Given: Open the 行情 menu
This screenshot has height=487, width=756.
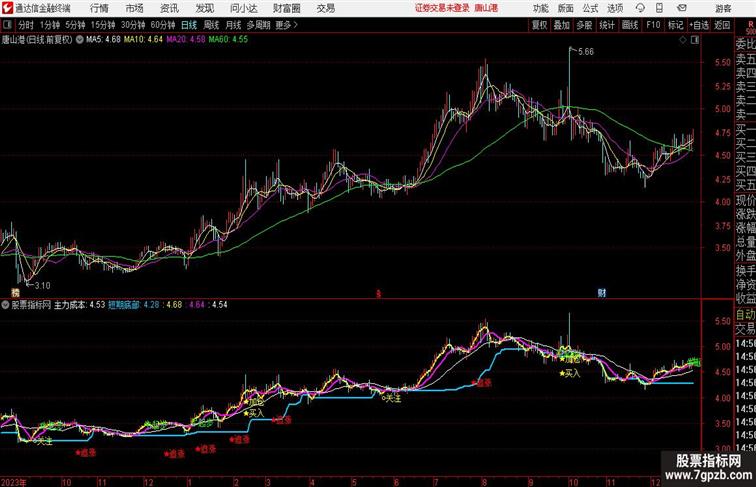Looking at the screenshot, I should pos(99,8).
